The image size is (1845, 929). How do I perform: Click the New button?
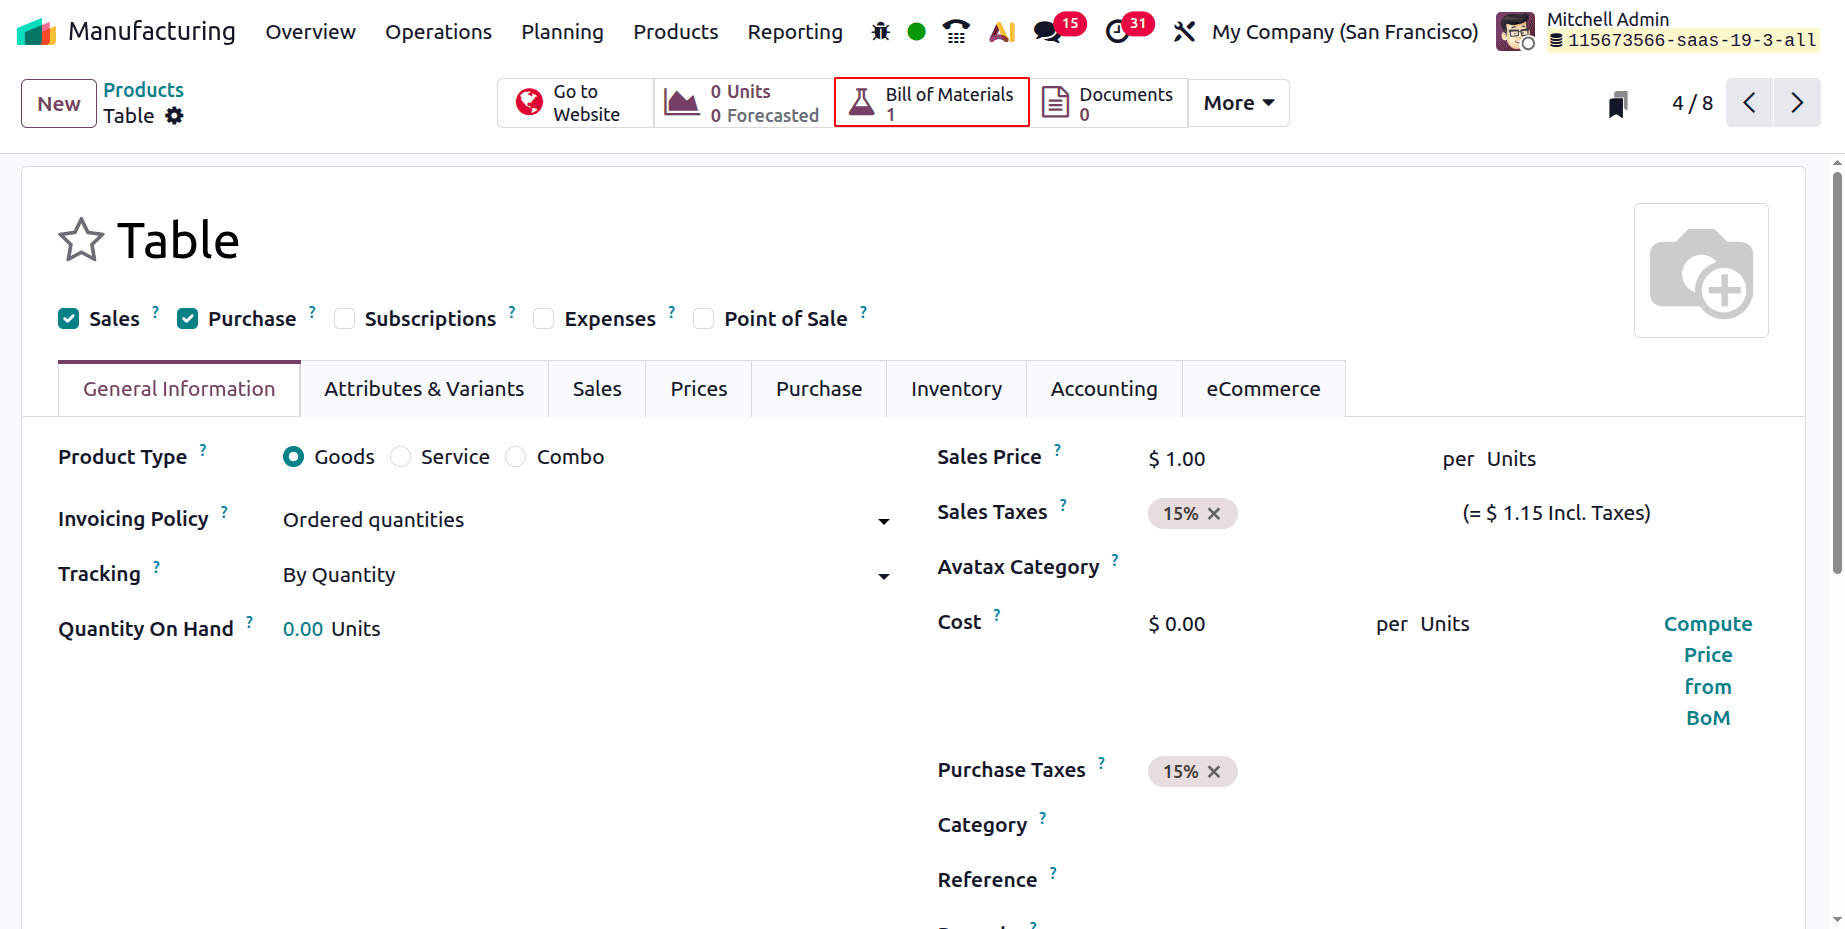pyautogui.click(x=59, y=104)
